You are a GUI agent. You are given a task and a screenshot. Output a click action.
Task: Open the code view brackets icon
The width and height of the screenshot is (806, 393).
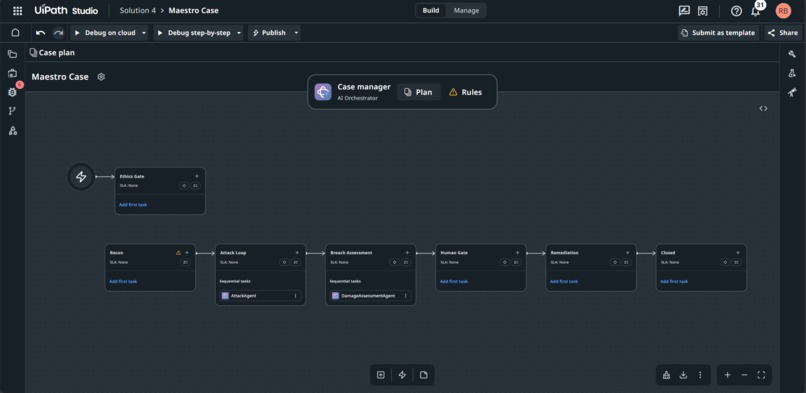tap(763, 108)
